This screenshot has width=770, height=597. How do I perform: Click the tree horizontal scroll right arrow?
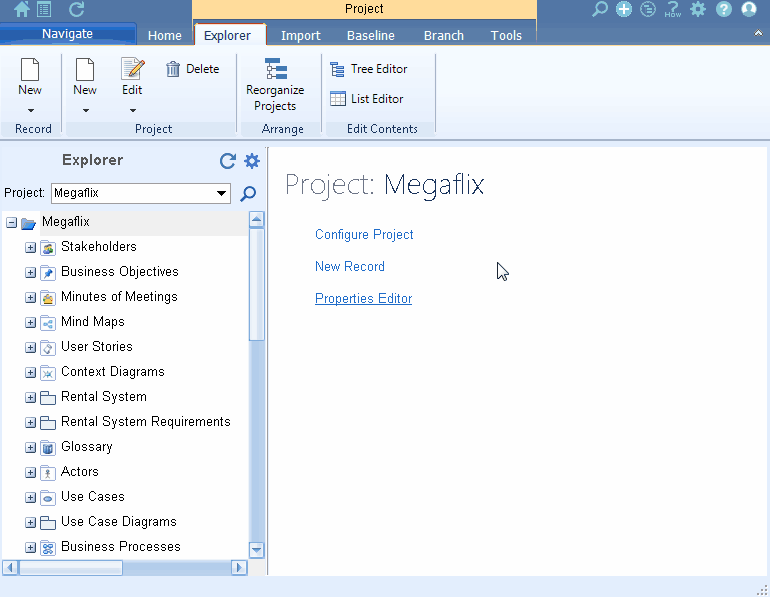(x=239, y=568)
